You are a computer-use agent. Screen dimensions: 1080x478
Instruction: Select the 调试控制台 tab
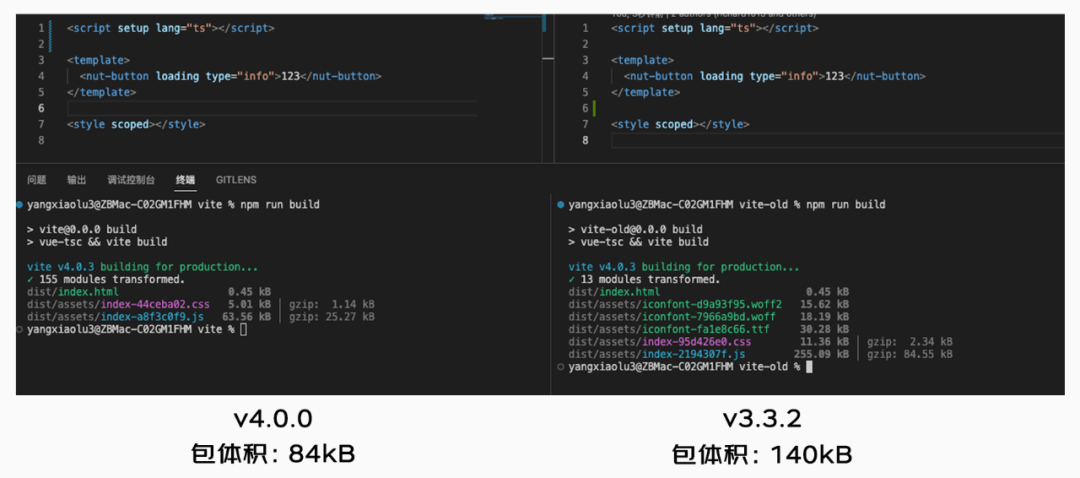(x=131, y=180)
